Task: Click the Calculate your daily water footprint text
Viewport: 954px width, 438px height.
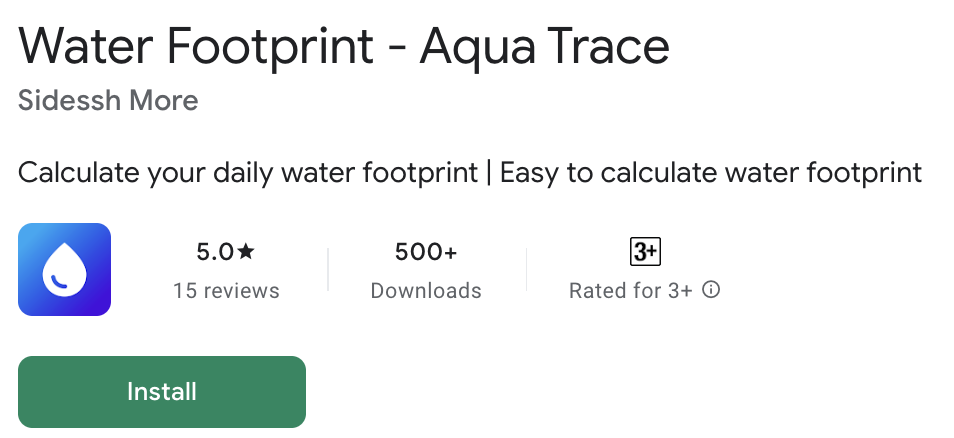Action: 248,172
